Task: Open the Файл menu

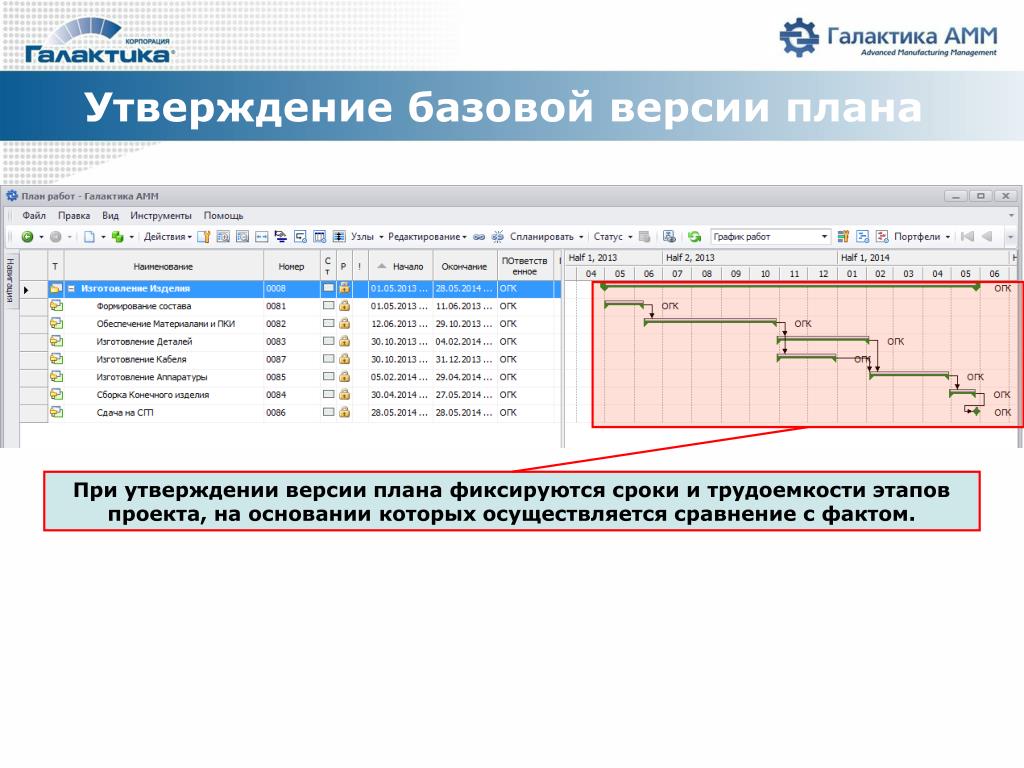Action: (x=34, y=216)
